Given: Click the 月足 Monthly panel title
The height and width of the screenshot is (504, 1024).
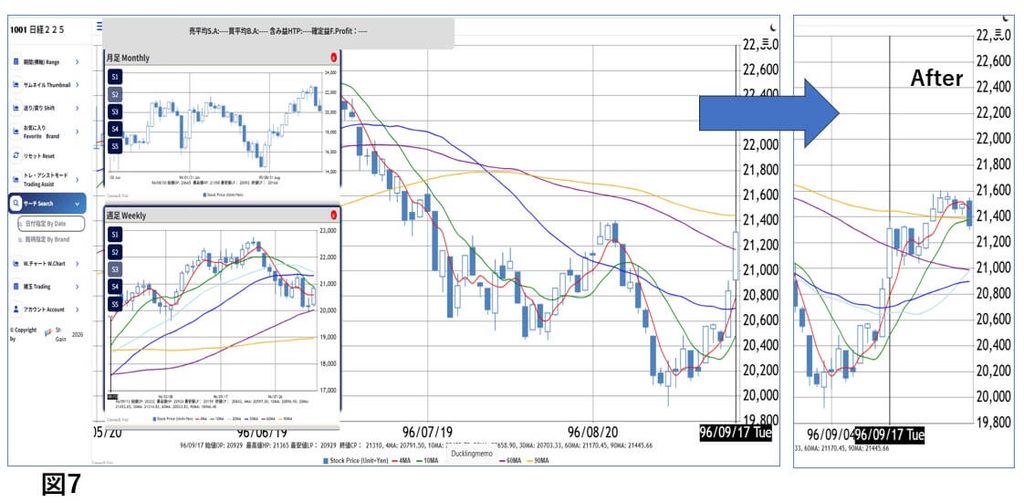Looking at the screenshot, I should tap(127, 57).
